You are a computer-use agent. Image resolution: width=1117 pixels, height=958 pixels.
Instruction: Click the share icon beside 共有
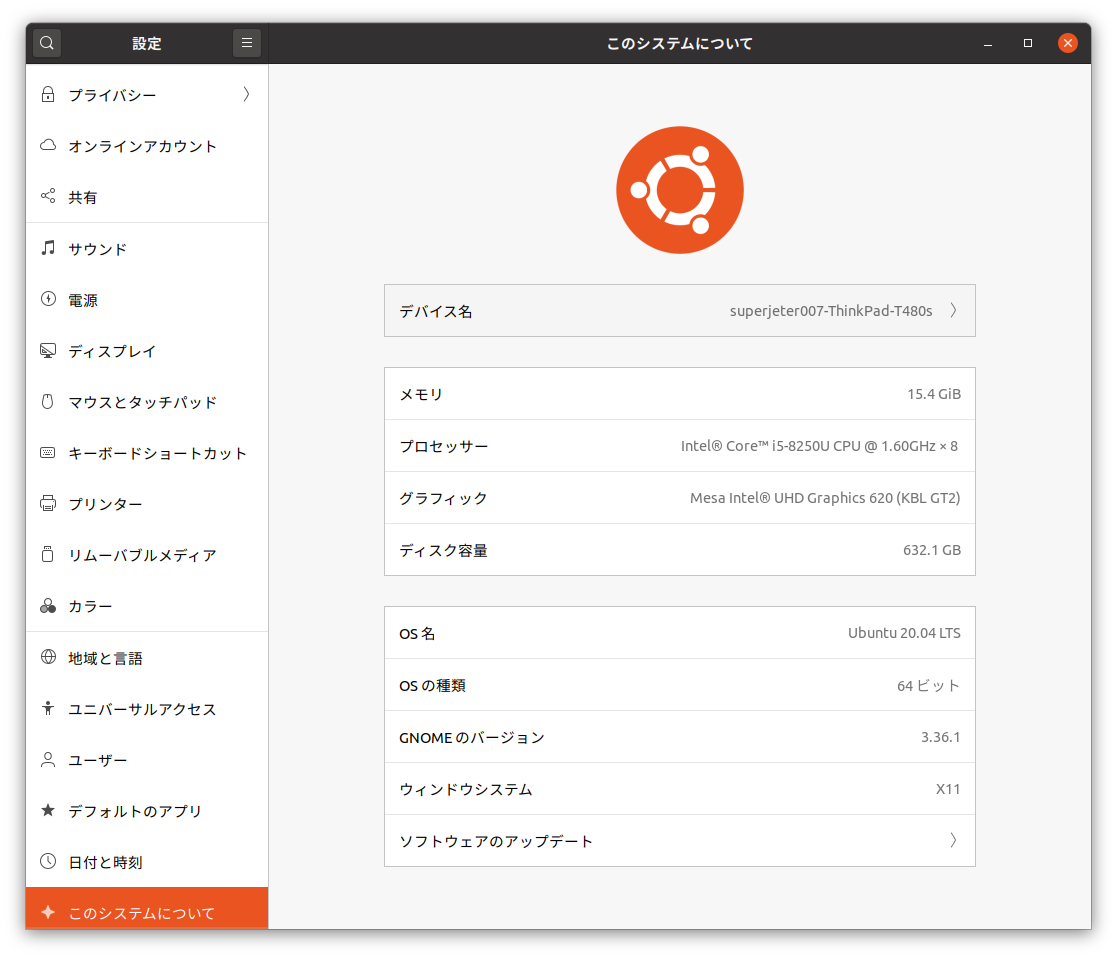(48, 196)
